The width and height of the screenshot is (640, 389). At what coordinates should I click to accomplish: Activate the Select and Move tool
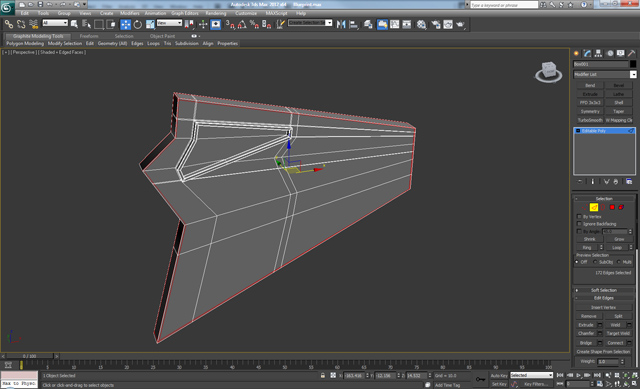(125, 24)
